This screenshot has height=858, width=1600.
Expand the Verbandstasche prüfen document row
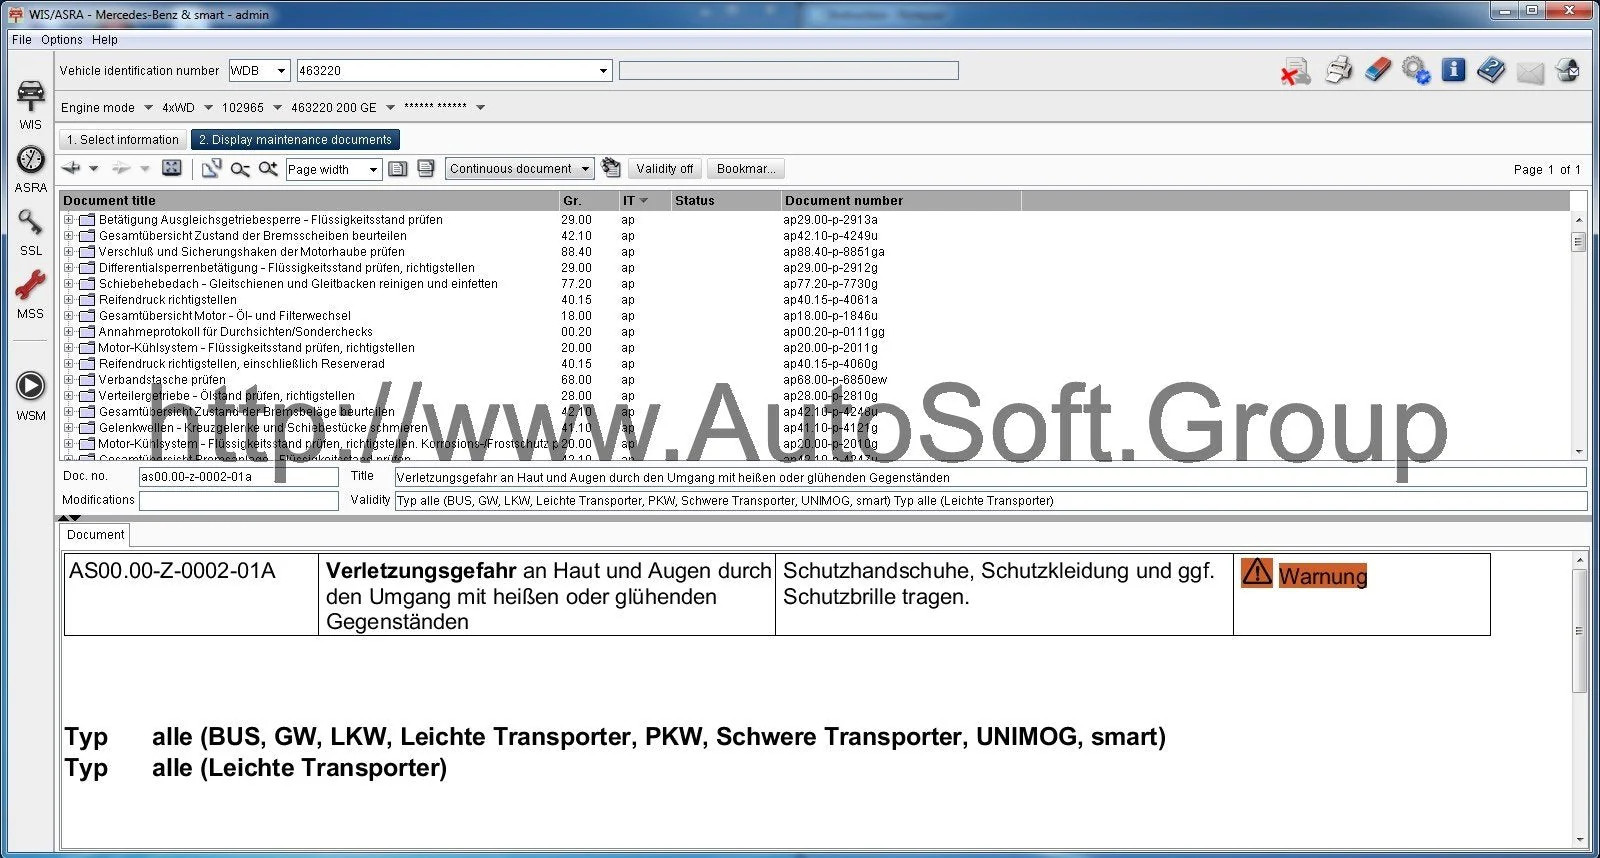click(69, 380)
